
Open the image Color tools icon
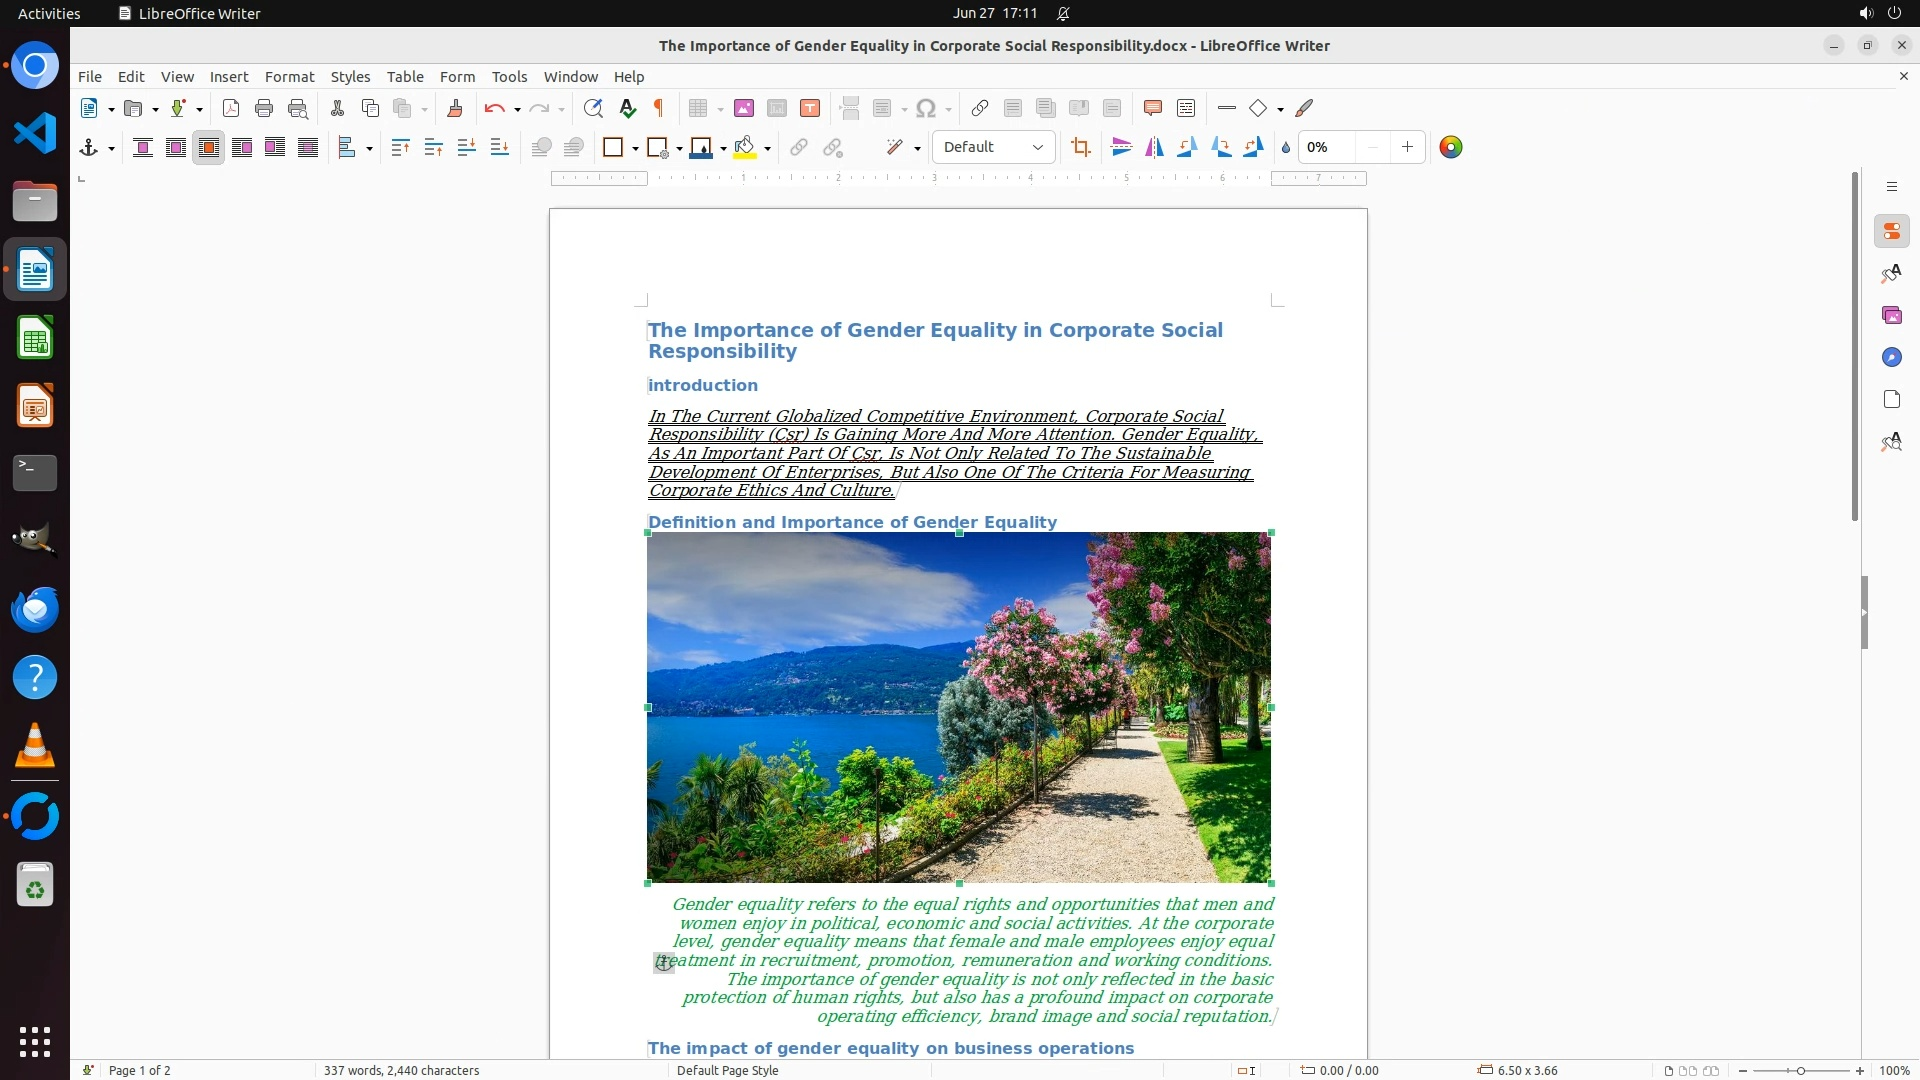(1451, 148)
